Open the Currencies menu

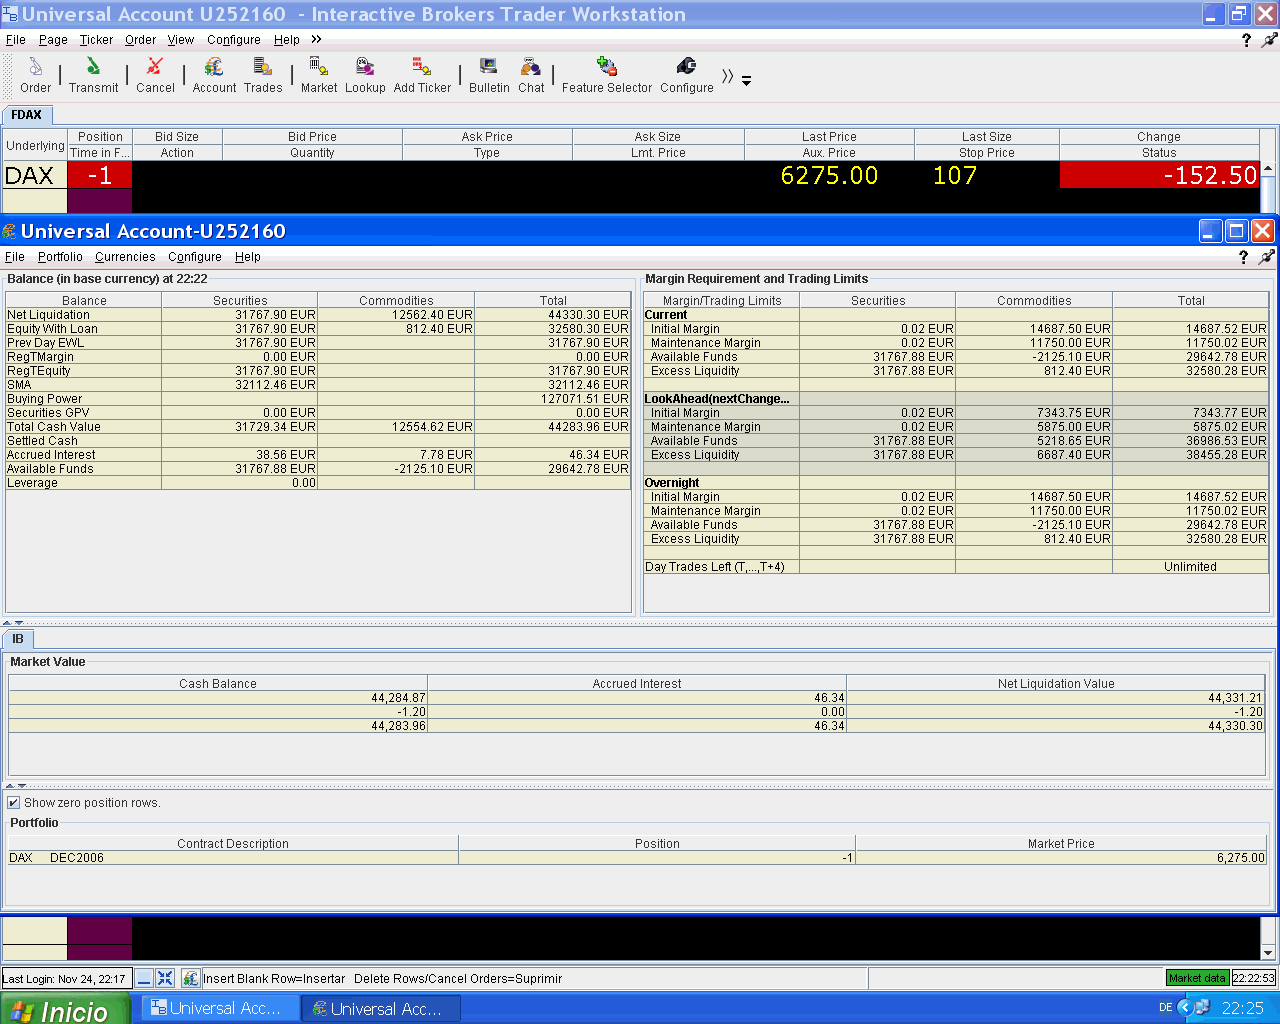tap(125, 257)
